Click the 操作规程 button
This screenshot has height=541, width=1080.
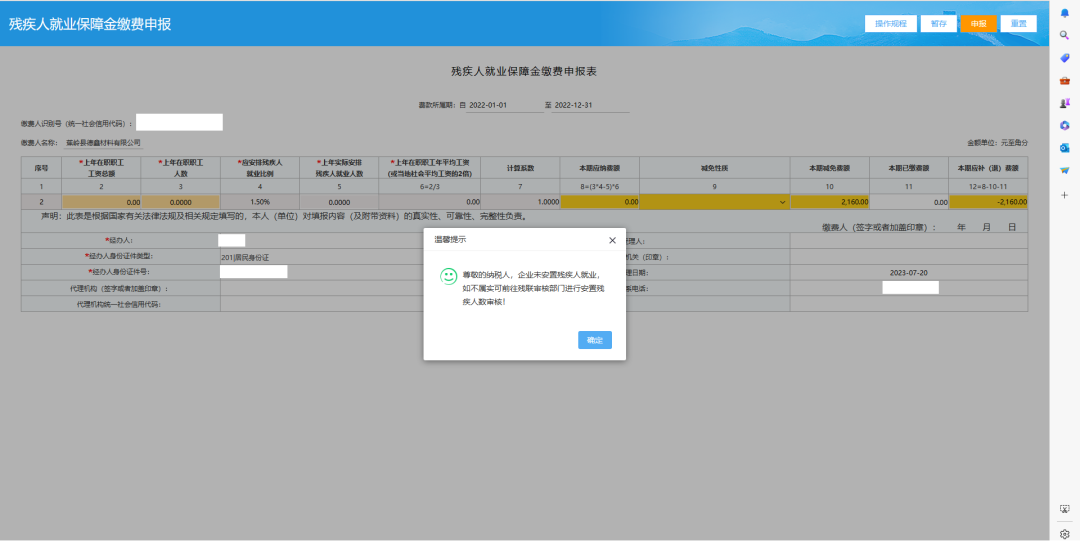(890, 24)
